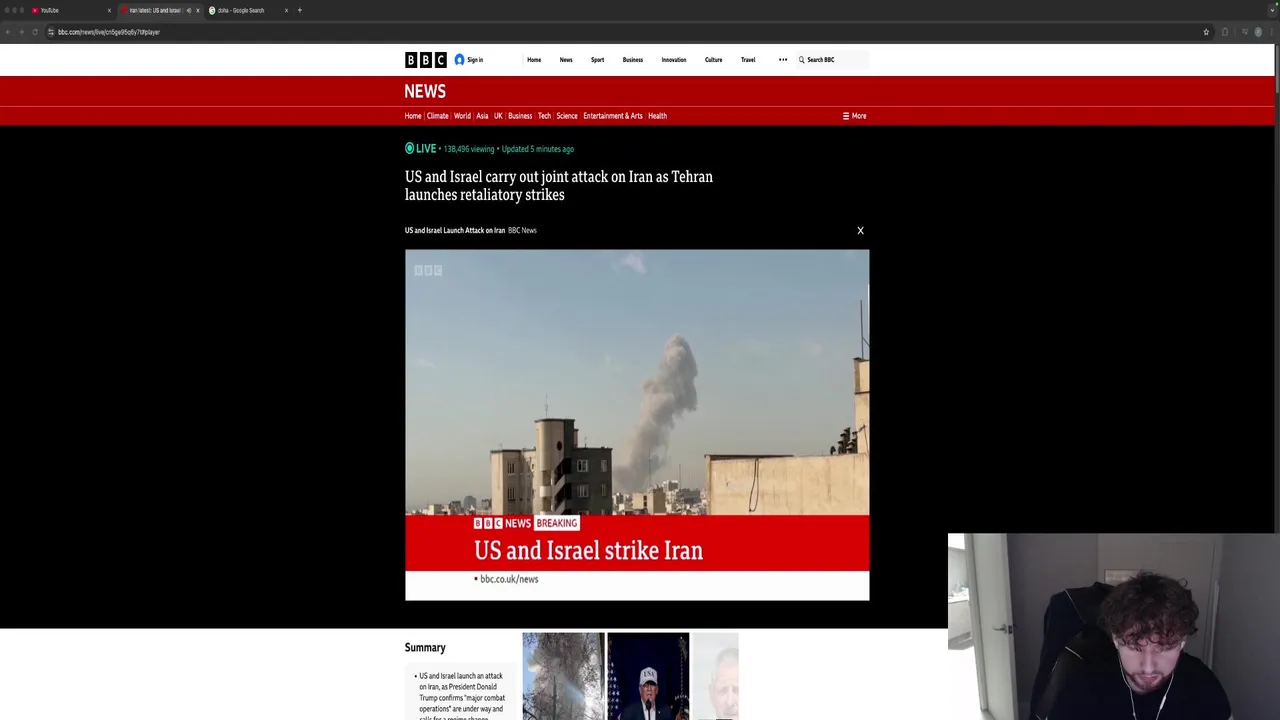Select the Iran latest BBC tab

coord(158,10)
